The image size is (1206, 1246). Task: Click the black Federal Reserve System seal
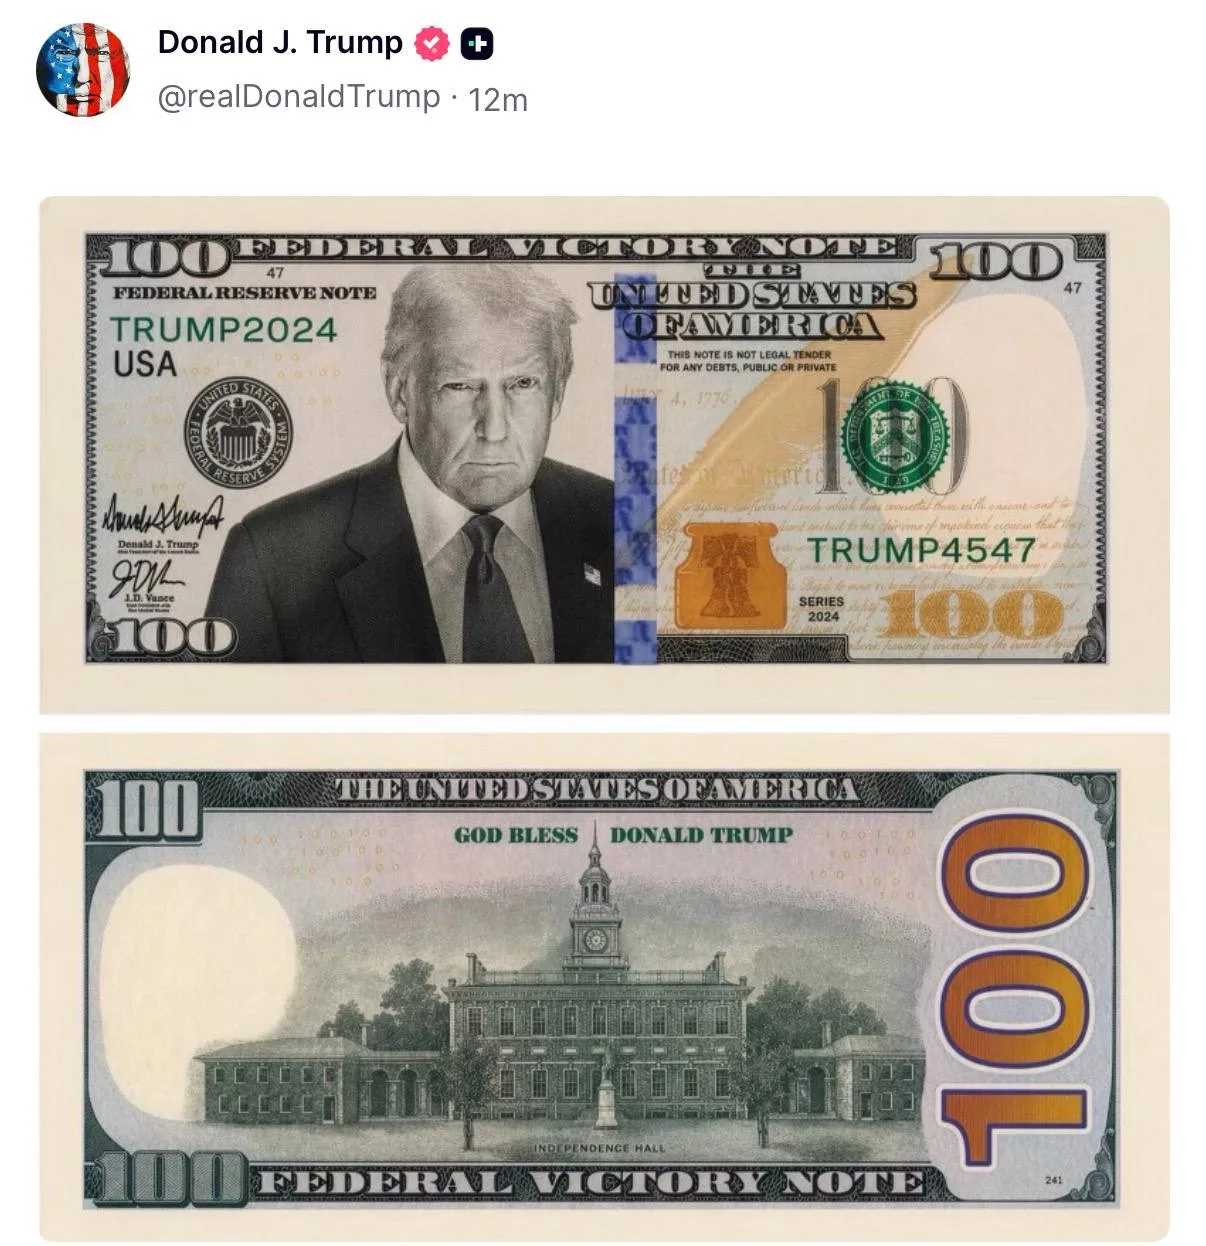click(238, 435)
